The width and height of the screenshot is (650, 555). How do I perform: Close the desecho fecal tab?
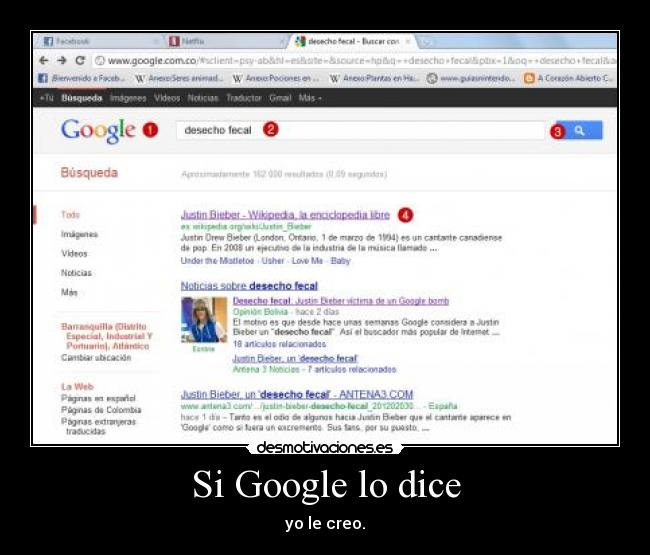(407, 41)
